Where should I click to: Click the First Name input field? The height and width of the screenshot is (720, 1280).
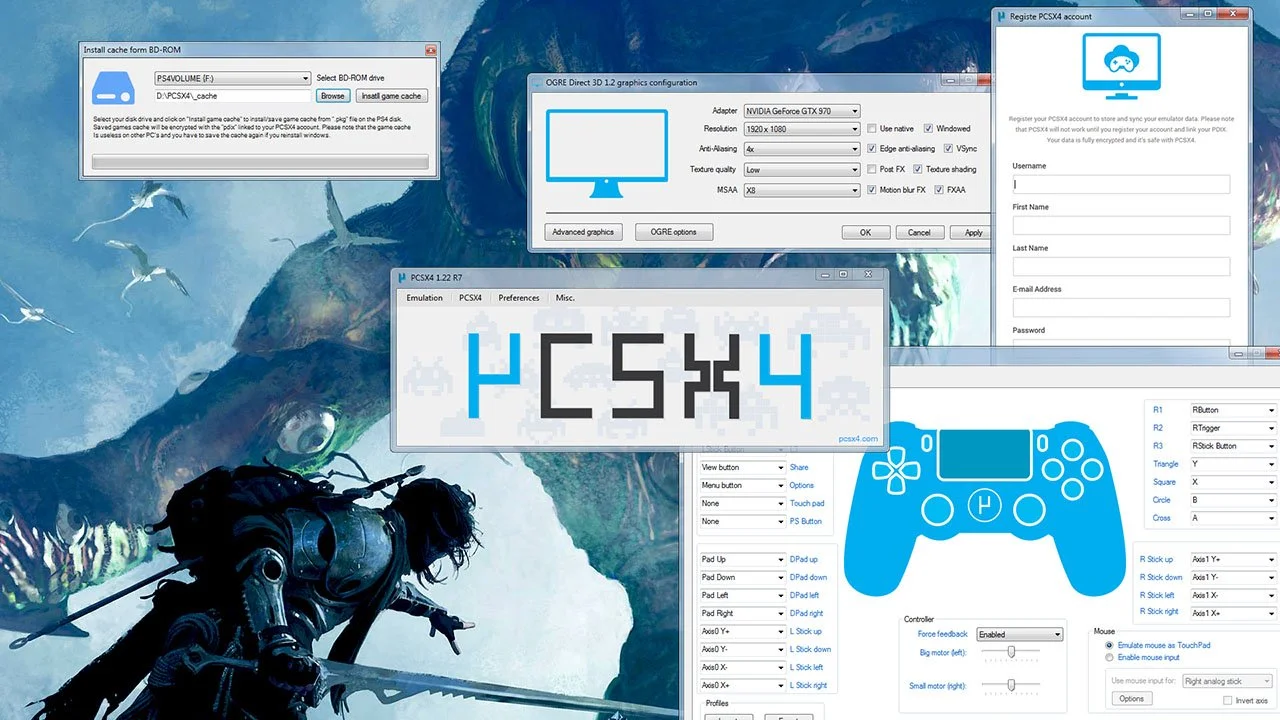coord(1121,225)
